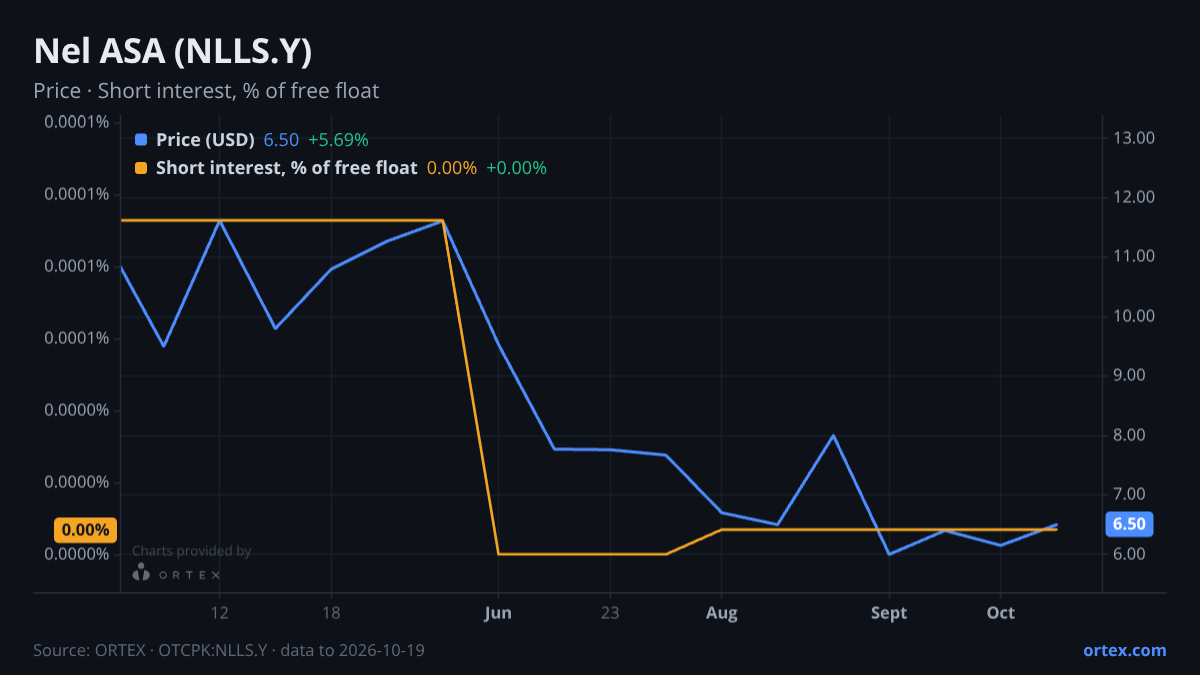Screen dimensions: 1200x675
Task: Click the blue 6.50 tag on right axis
Action: (1129, 524)
